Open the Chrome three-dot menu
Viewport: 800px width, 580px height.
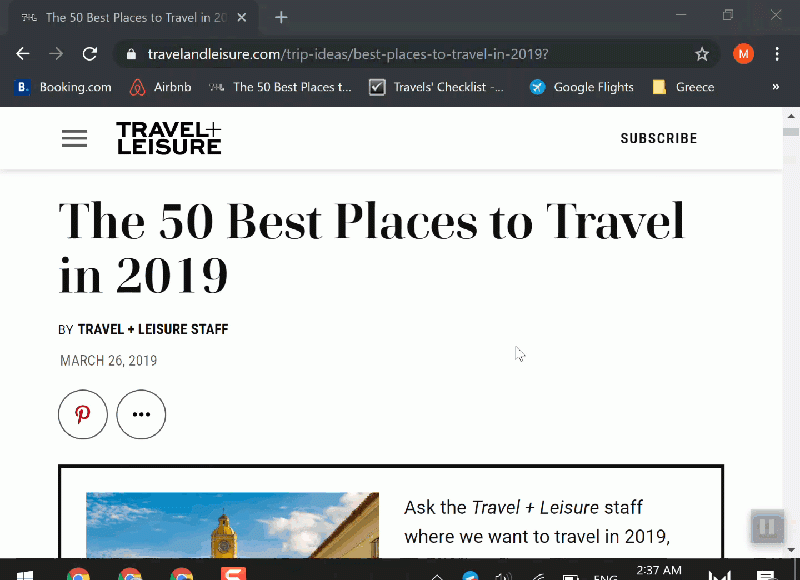[x=777, y=54]
